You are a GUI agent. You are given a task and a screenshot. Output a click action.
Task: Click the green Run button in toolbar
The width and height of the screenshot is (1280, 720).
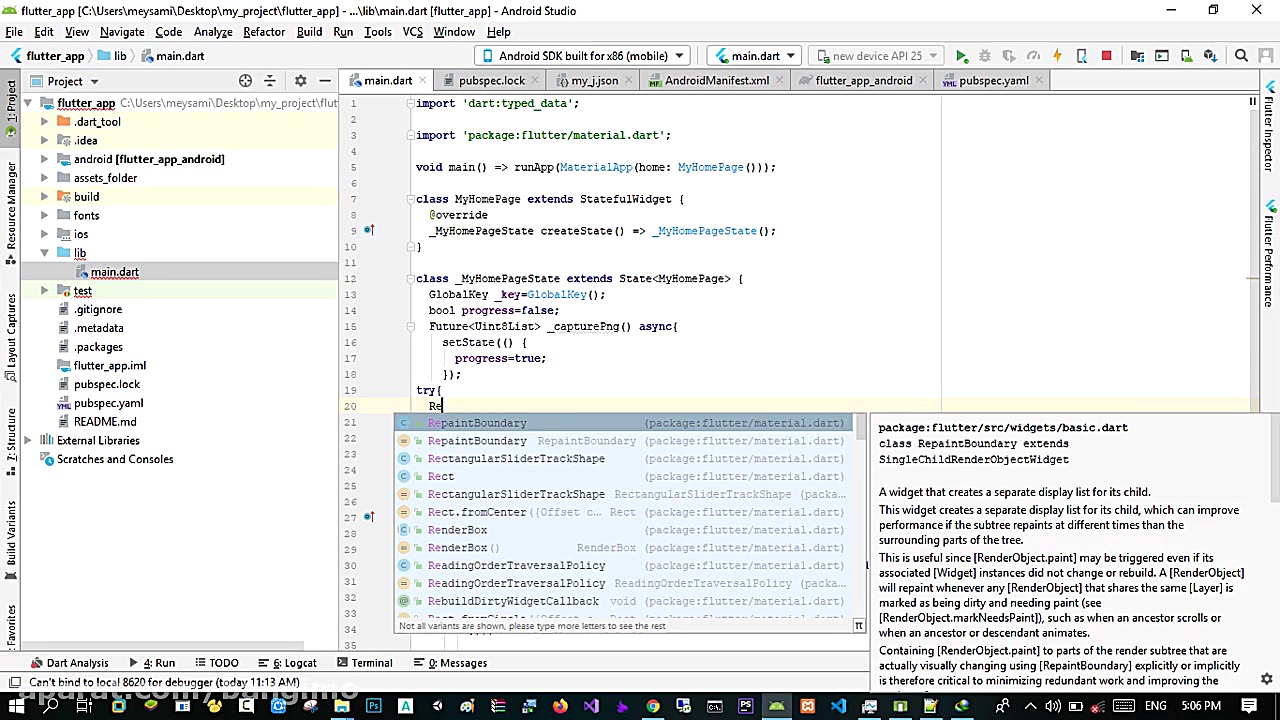[x=961, y=56]
